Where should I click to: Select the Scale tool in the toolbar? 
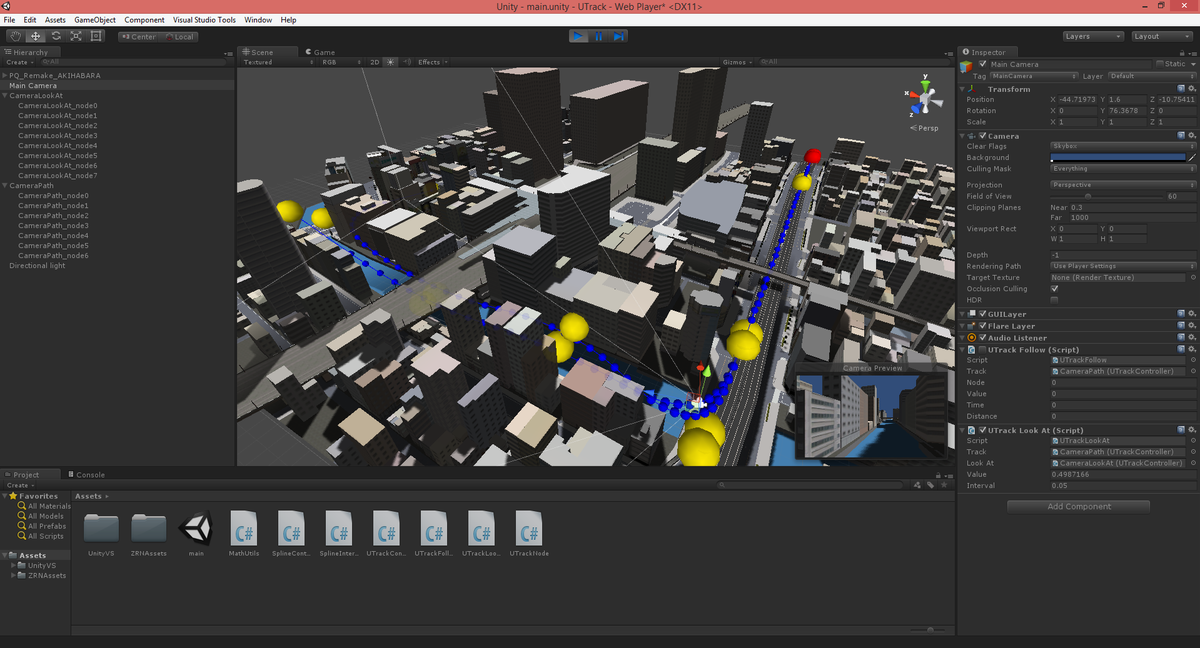[76, 36]
